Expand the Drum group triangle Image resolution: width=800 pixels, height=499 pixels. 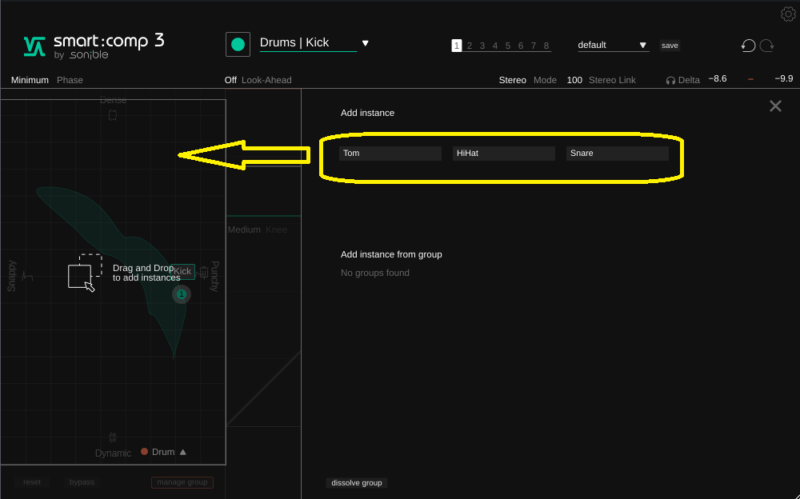pyautogui.click(x=183, y=452)
